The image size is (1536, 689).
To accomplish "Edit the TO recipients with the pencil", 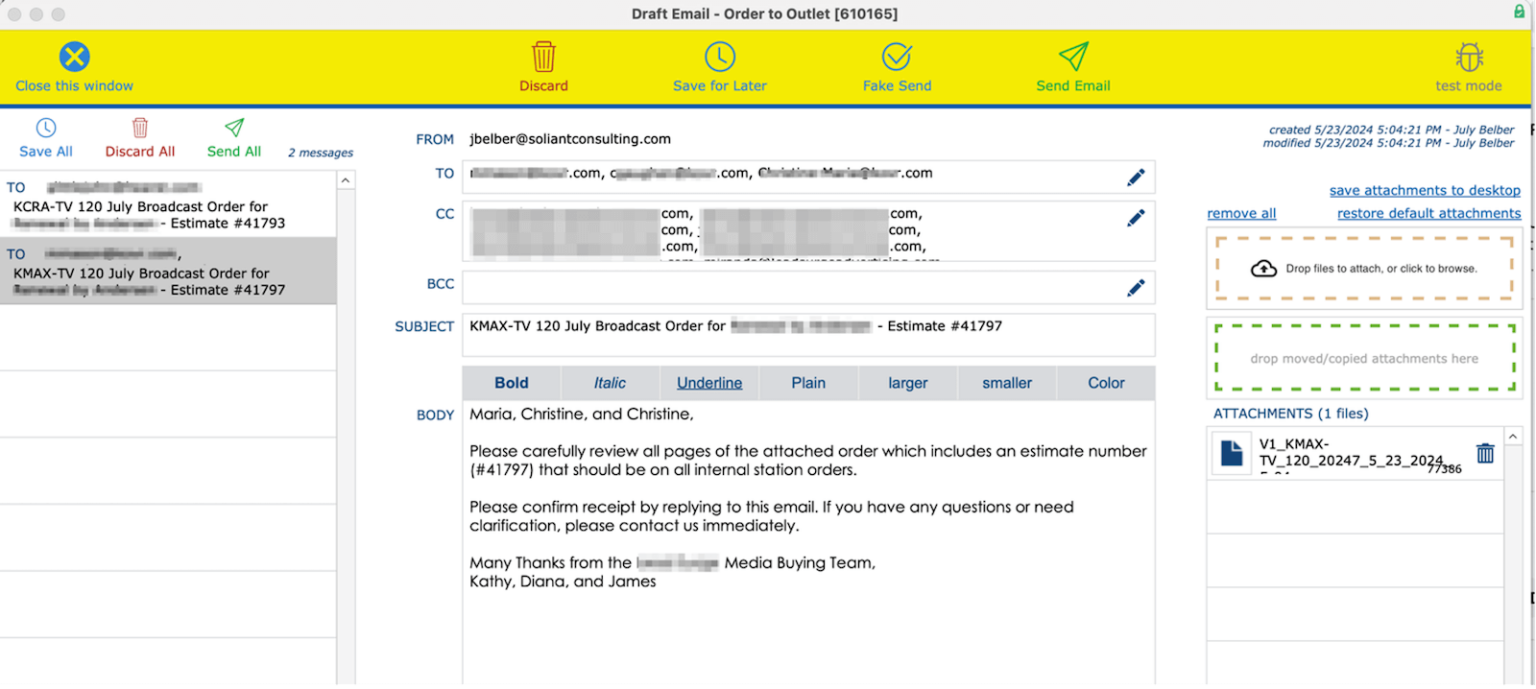I will pyautogui.click(x=1135, y=176).
